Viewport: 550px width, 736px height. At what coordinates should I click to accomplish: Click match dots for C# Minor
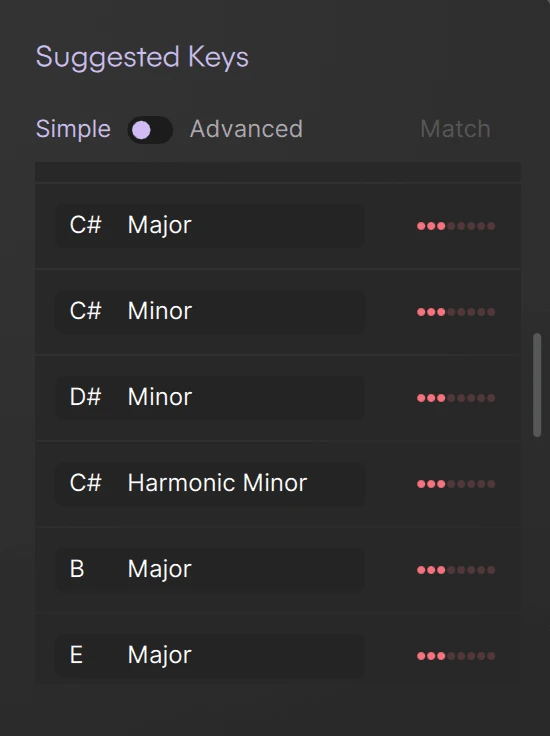coord(456,312)
